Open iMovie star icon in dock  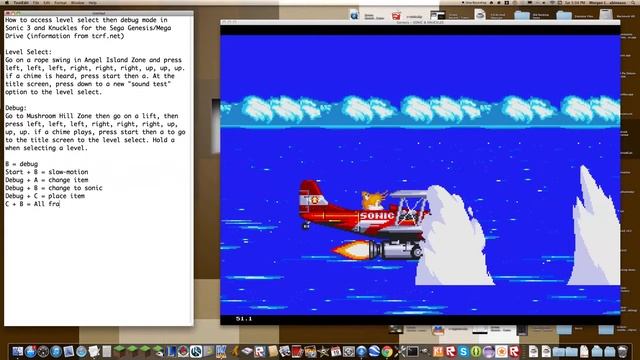click(x=324, y=351)
